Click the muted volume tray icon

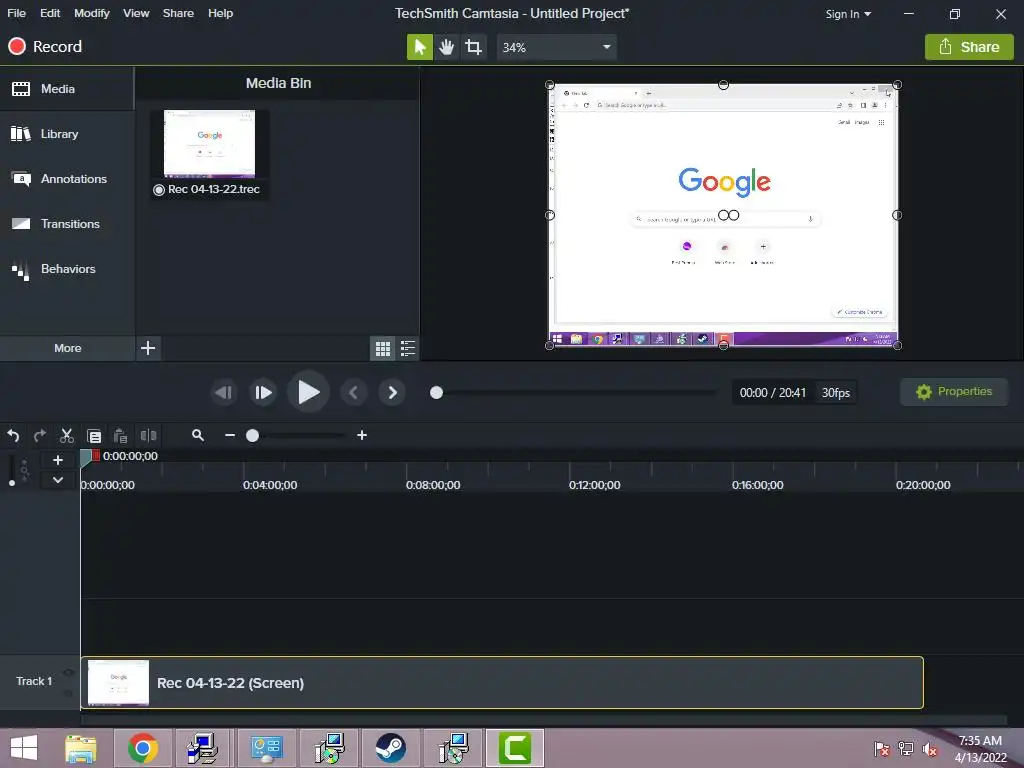pyautogui.click(x=930, y=749)
